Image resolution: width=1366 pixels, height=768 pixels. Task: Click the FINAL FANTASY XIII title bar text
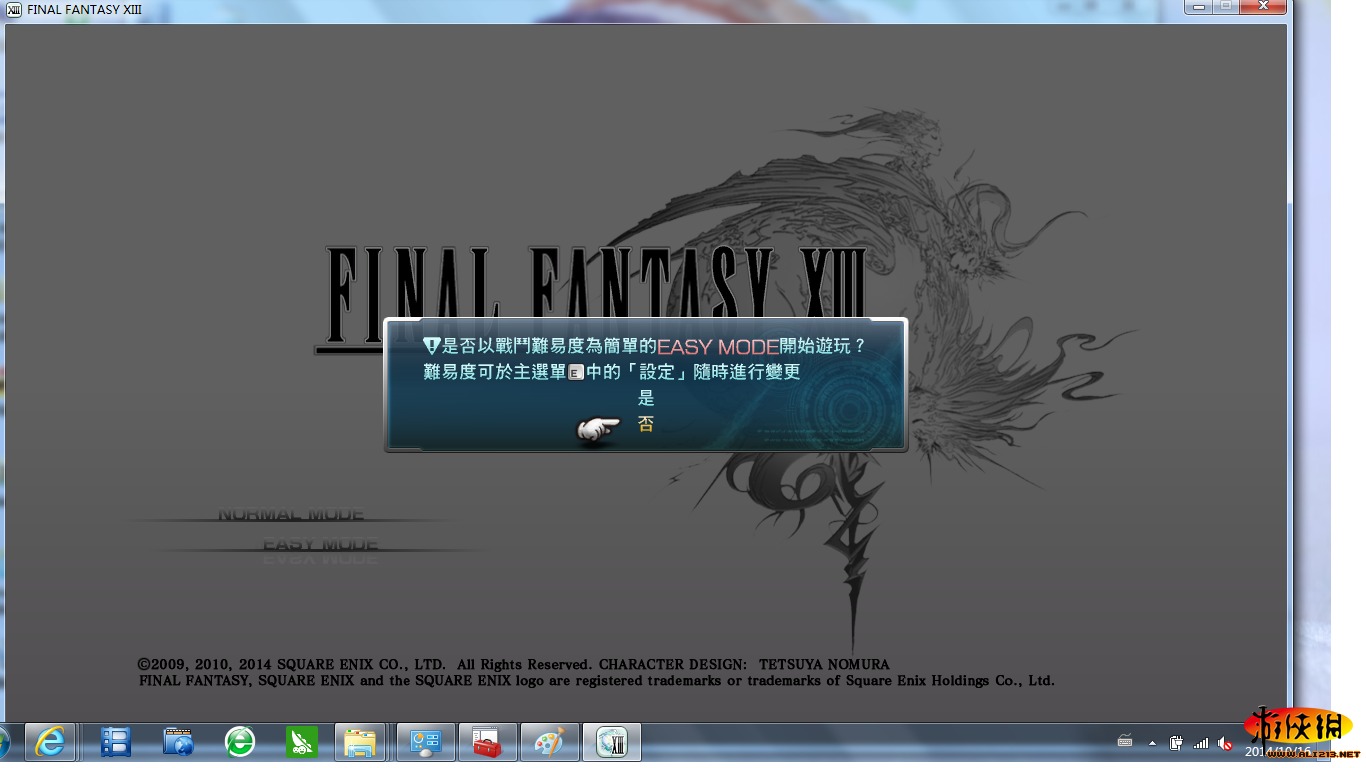click(x=84, y=10)
